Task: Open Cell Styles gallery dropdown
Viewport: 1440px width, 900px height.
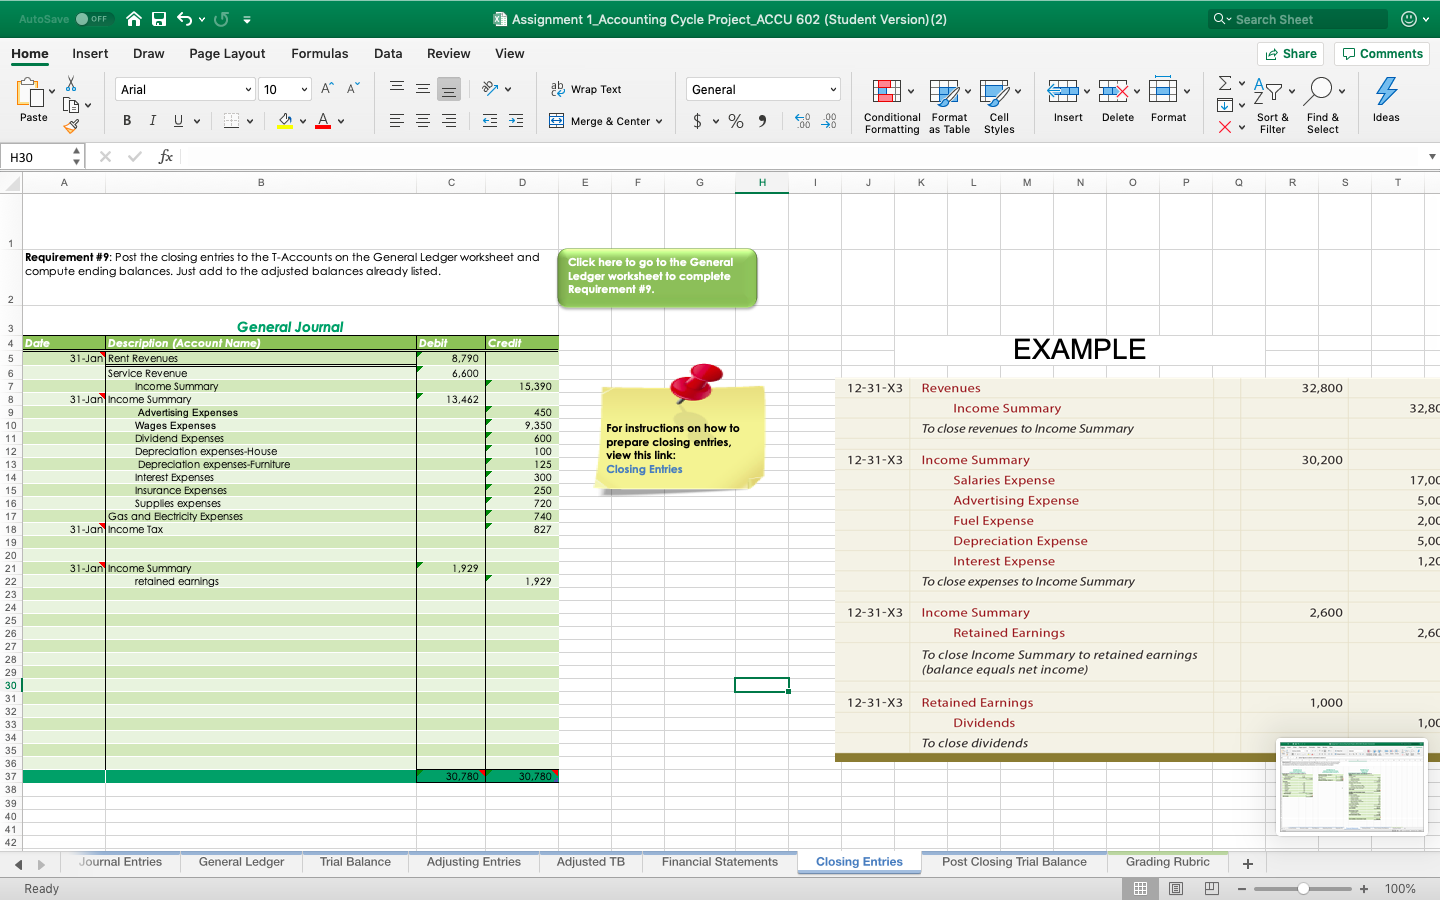Action: pos(999,105)
